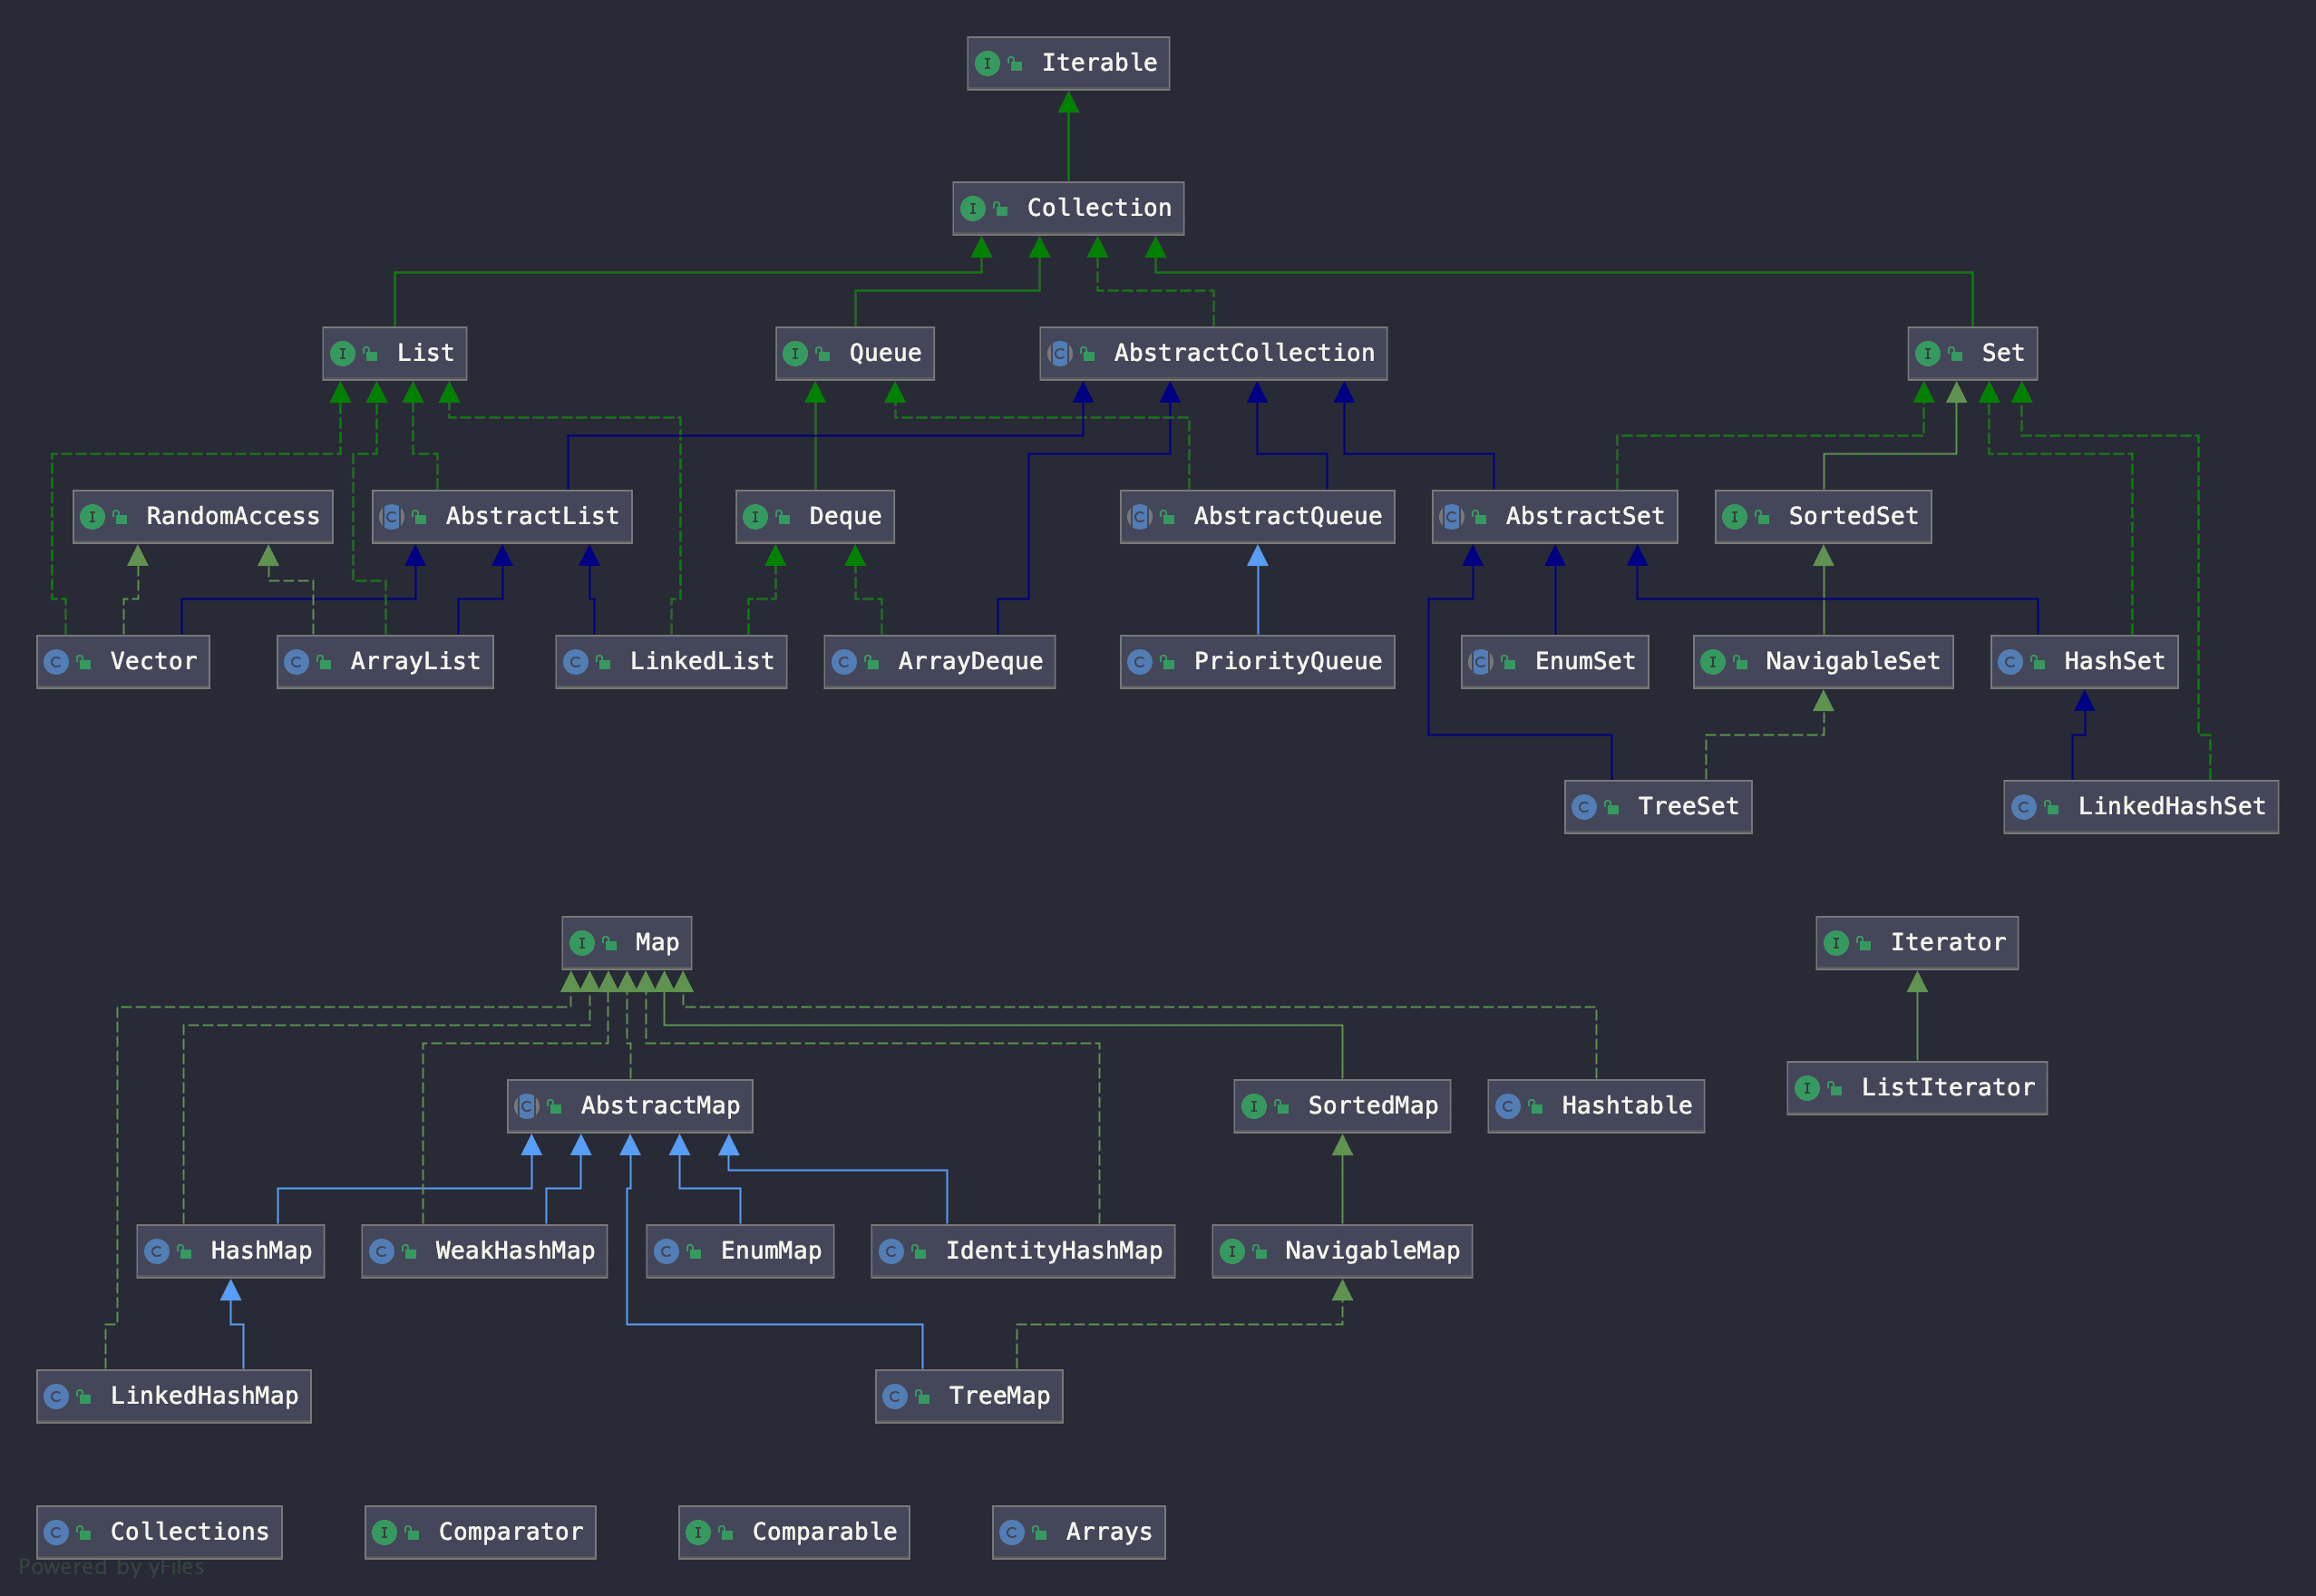Screen dimensions: 2316x1596
Task: Click interface icon on ListIterator node
Action: [x=1806, y=1088]
